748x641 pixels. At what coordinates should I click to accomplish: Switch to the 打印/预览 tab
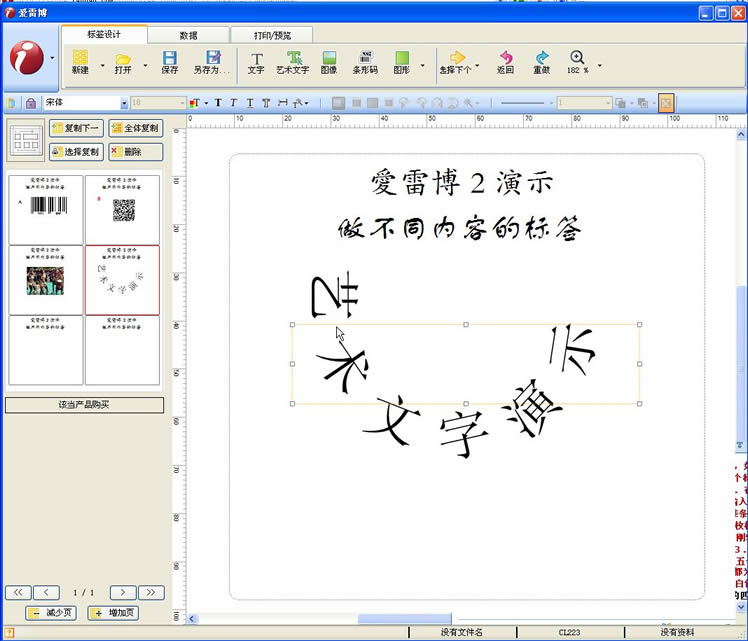[272, 35]
